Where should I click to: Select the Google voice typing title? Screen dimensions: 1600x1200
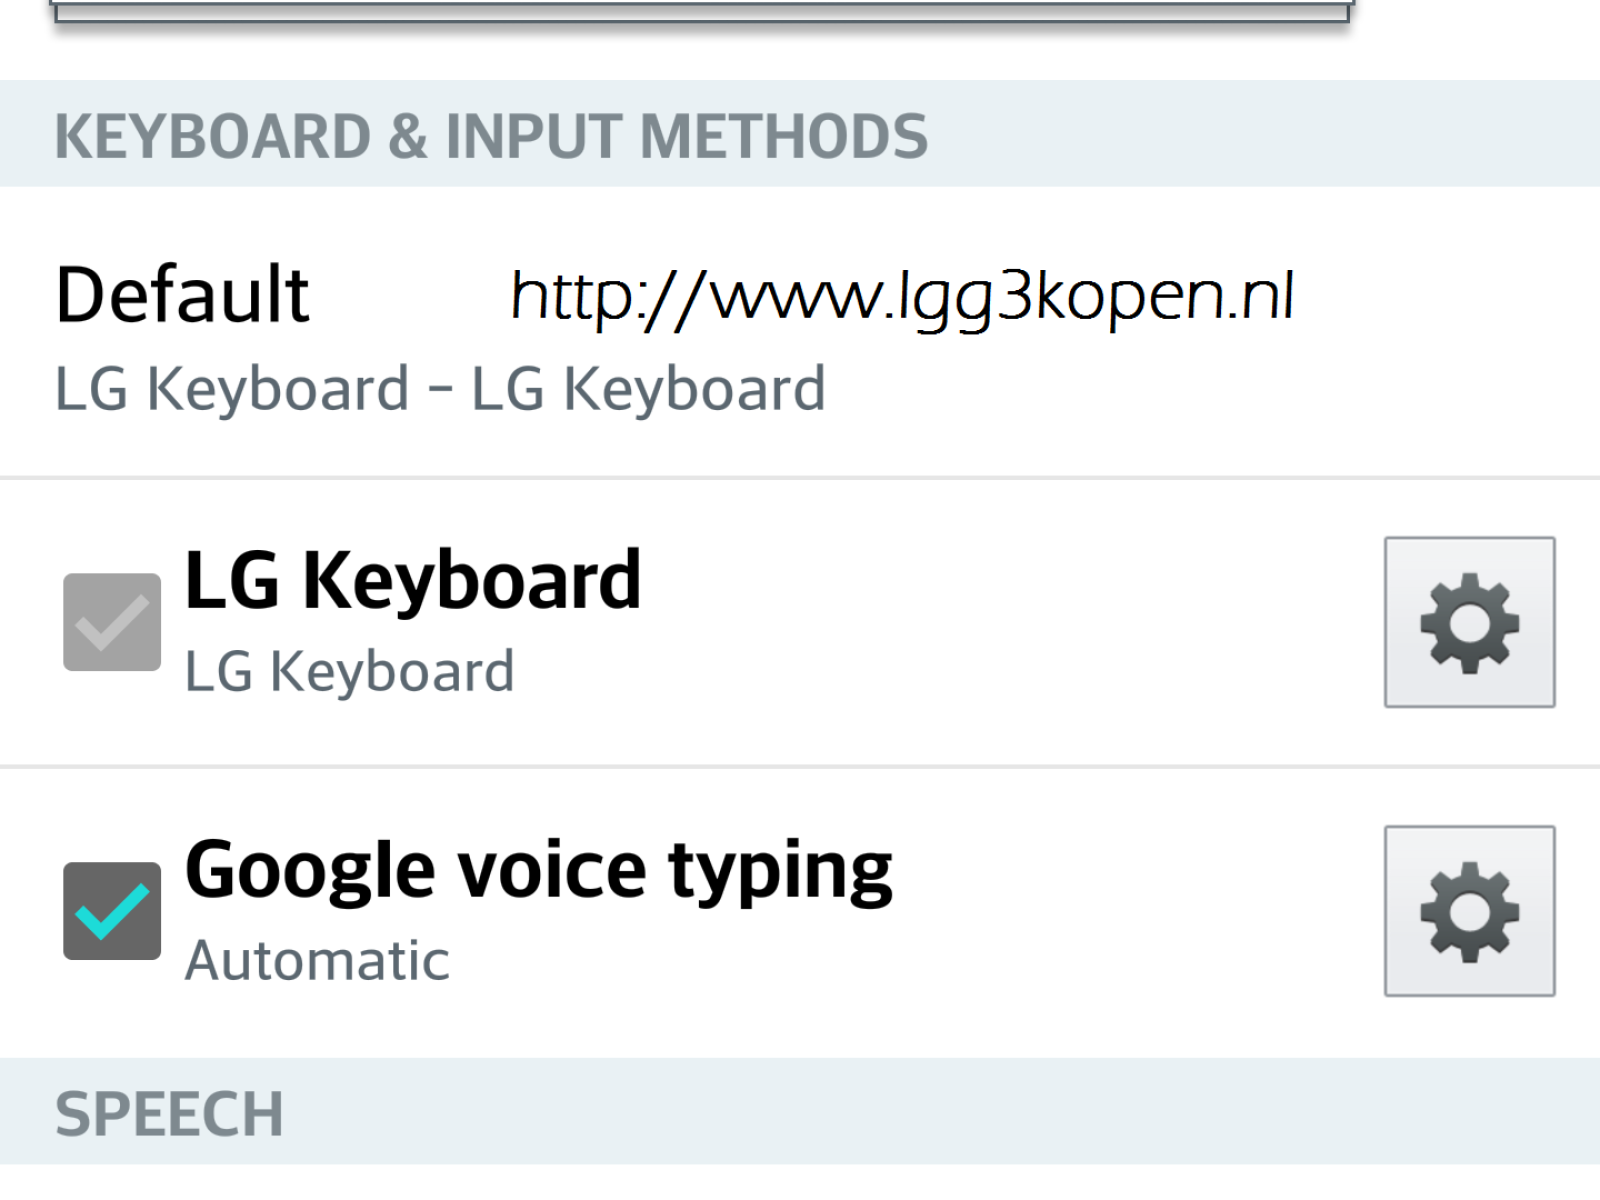coord(538,870)
